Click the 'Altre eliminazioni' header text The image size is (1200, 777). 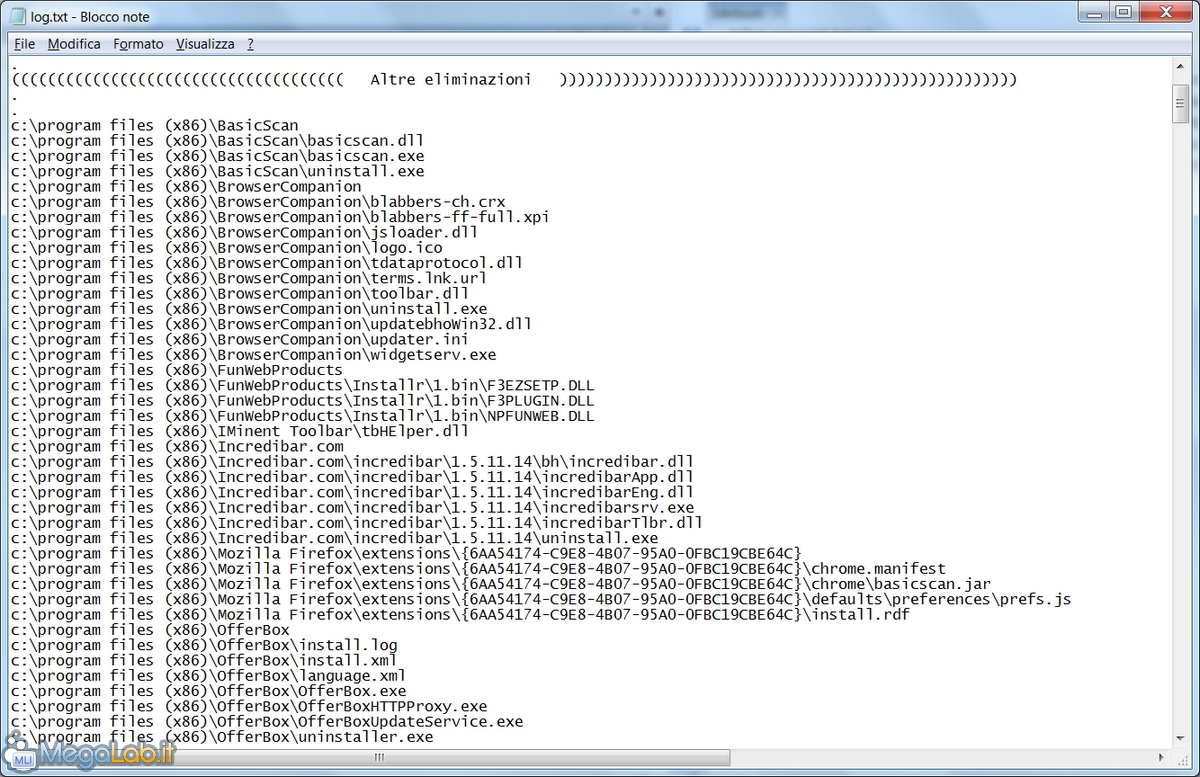(451, 79)
